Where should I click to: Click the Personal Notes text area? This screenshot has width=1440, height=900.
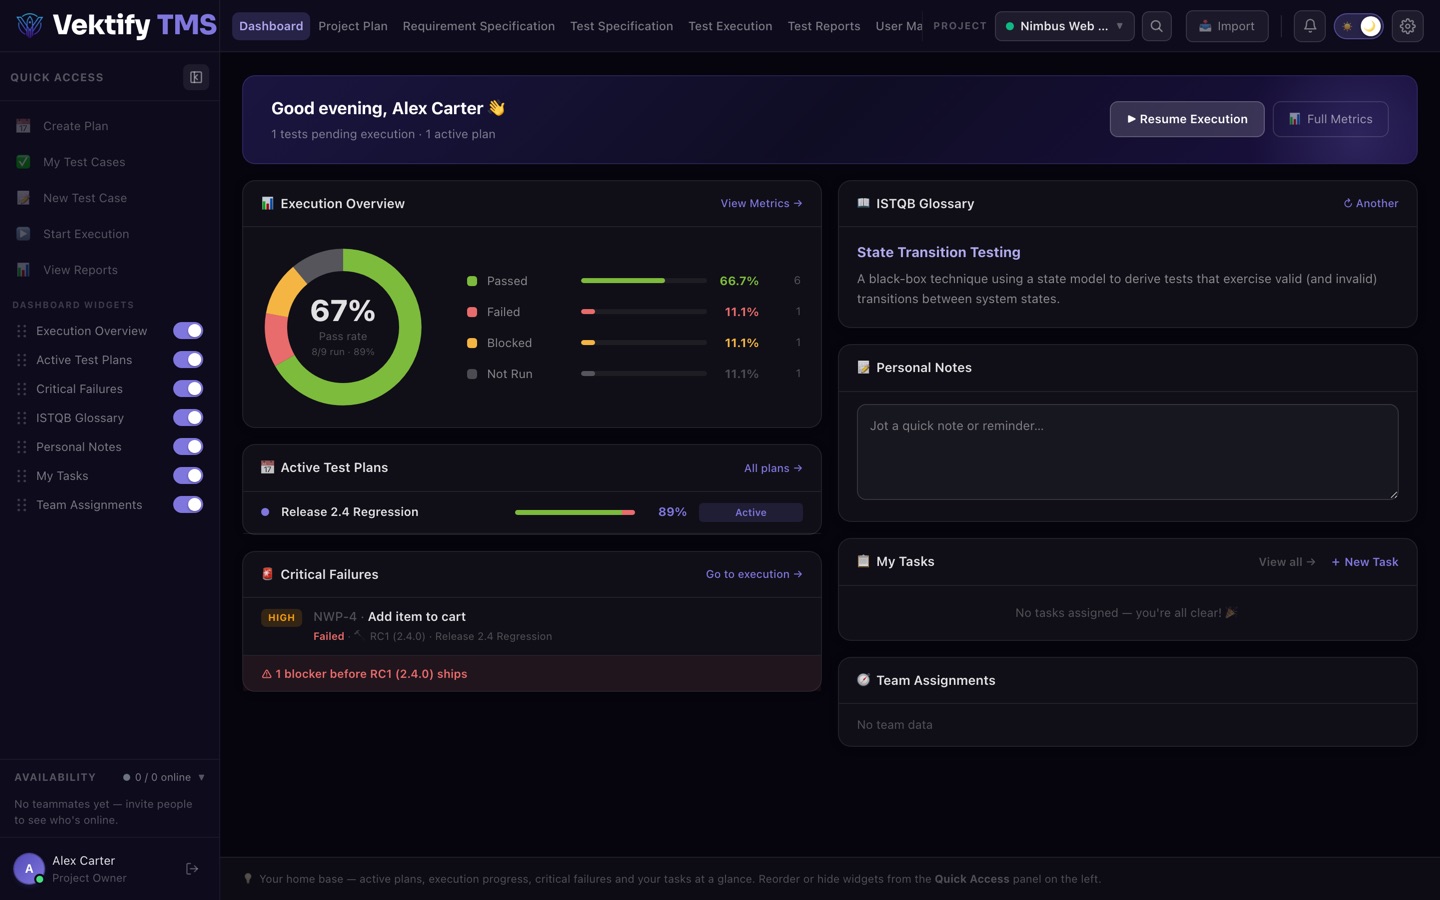[x=1127, y=452]
